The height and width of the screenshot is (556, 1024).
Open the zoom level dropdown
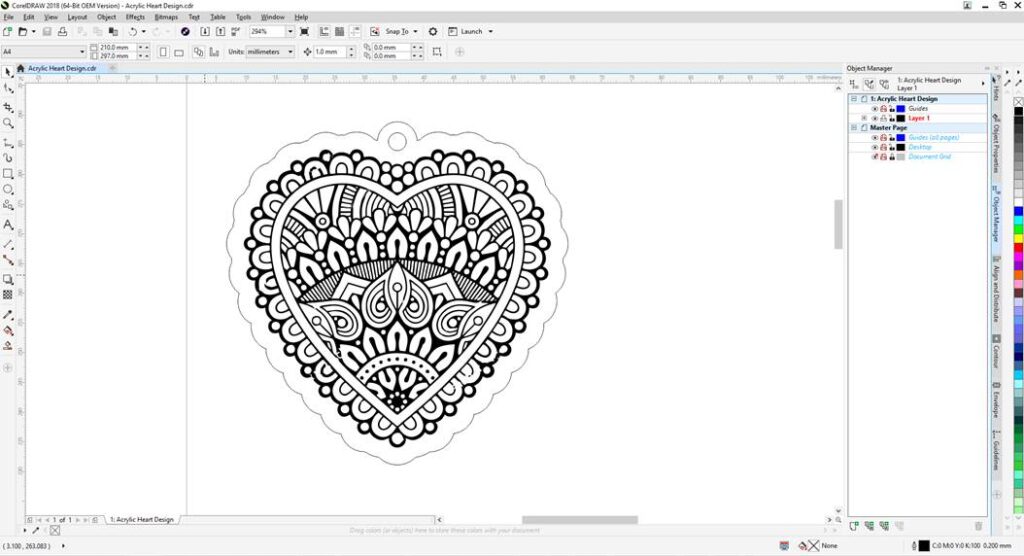click(290, 32)
